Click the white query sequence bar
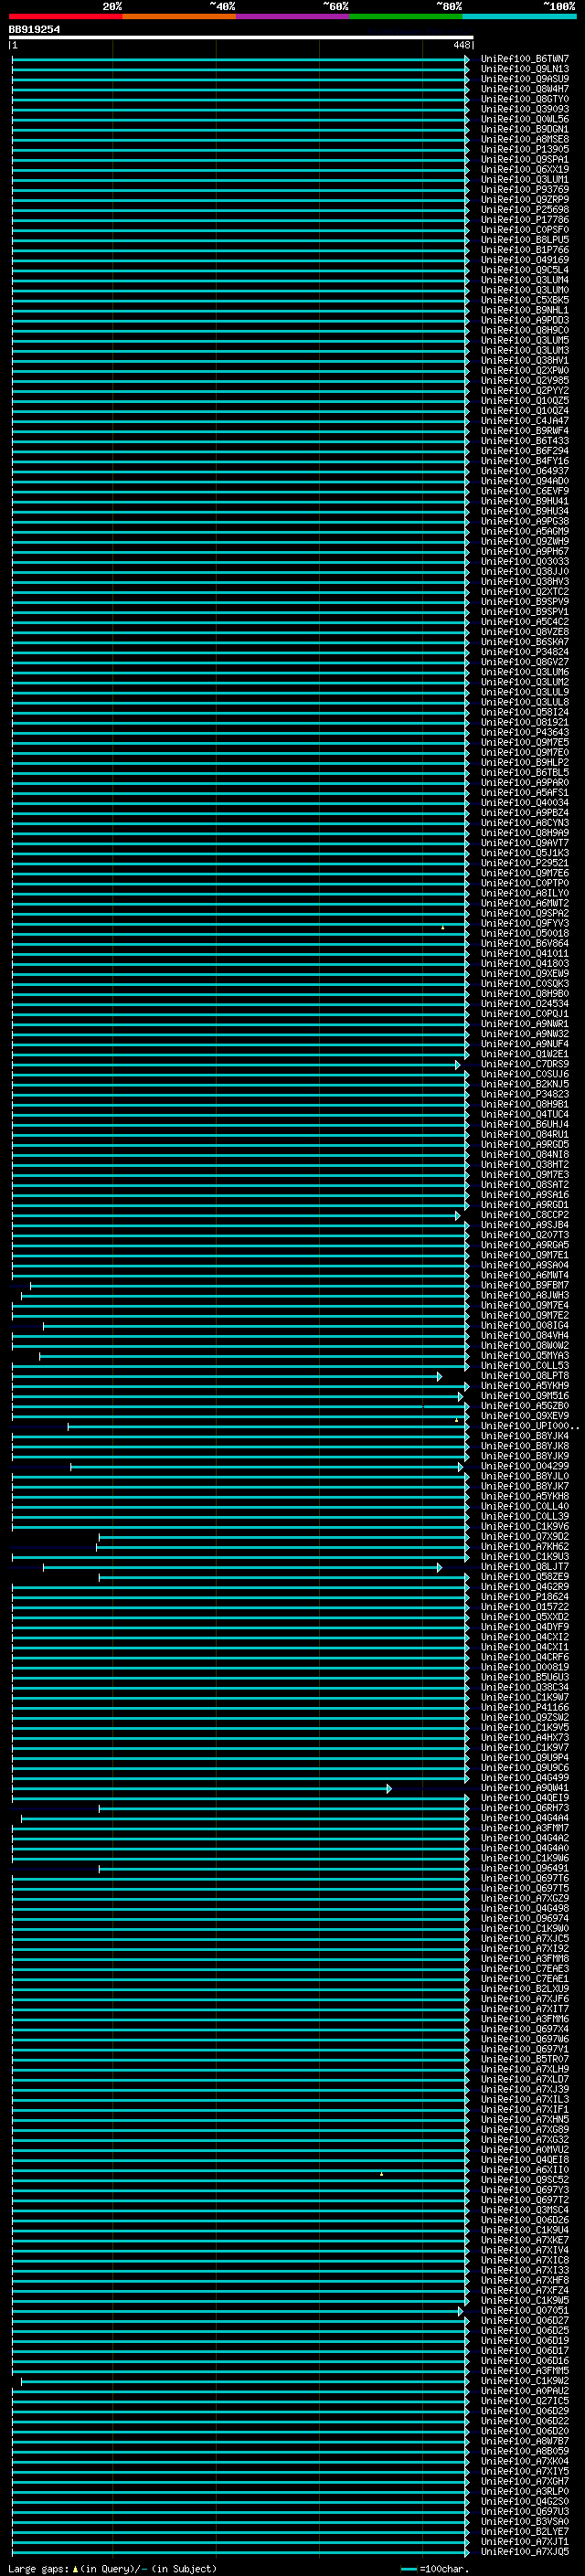 tap(241, 37)
